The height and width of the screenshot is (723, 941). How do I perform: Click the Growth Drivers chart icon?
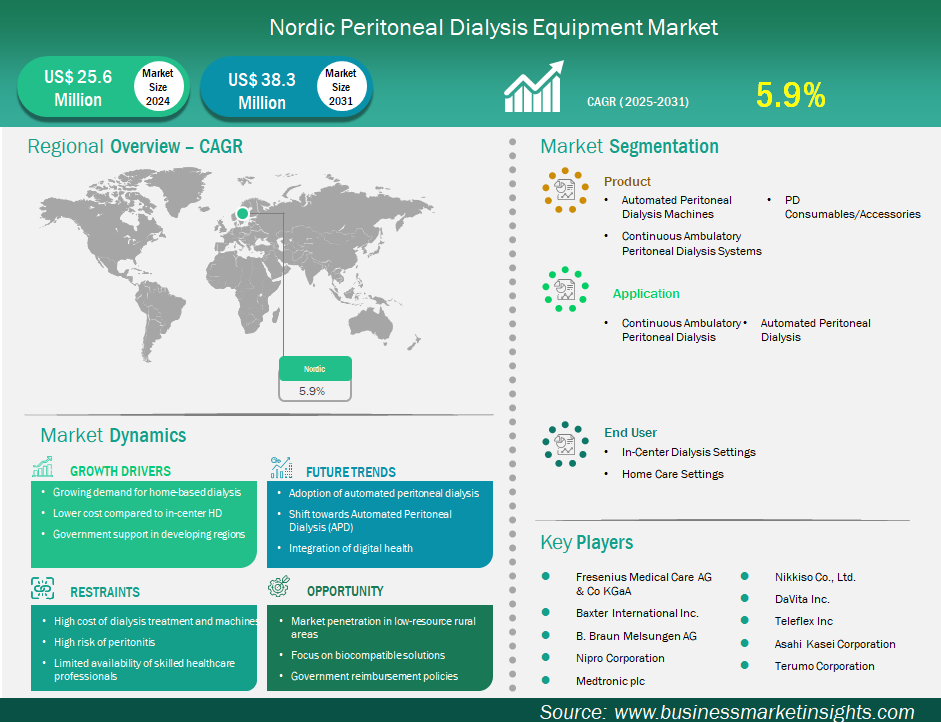tap(43, 467)
